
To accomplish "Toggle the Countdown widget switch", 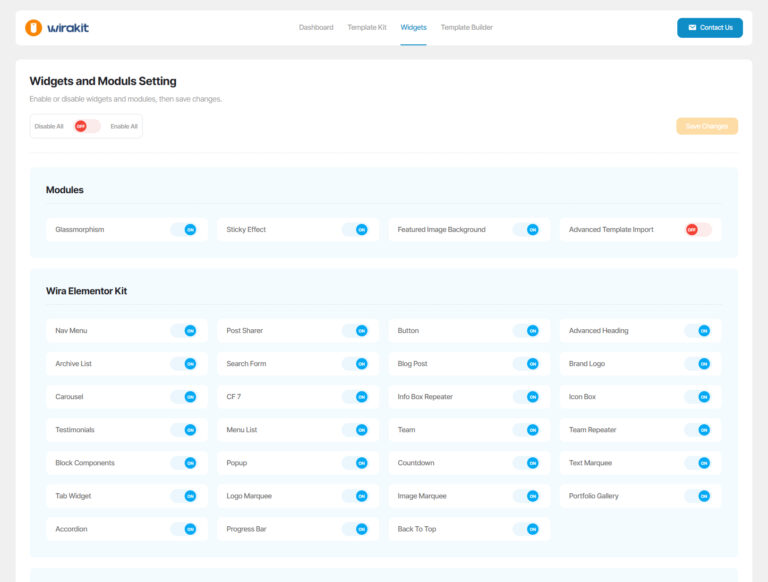I will tap(526, 463).
